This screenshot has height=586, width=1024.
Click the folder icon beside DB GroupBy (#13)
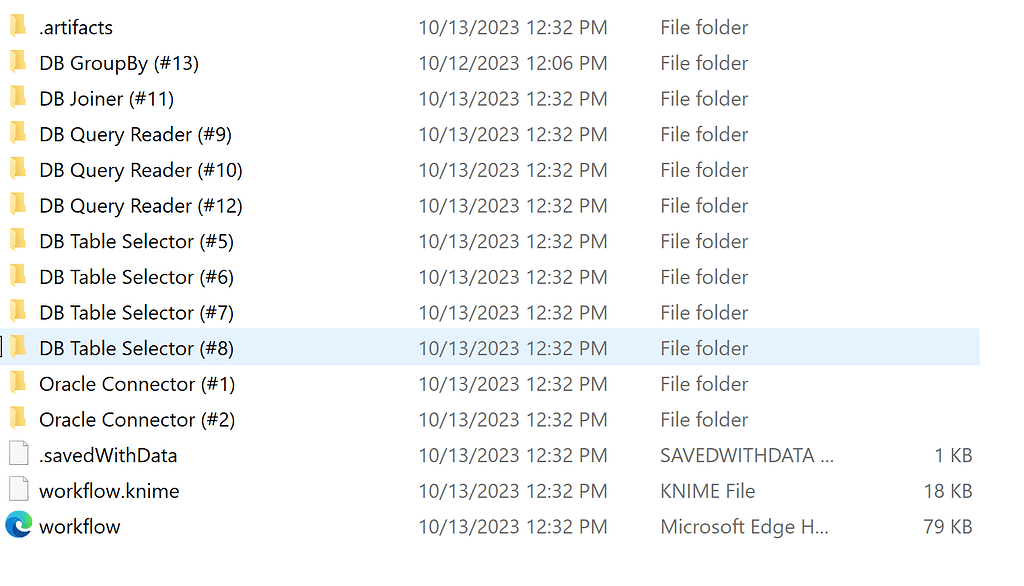click(x=18, y=62)
